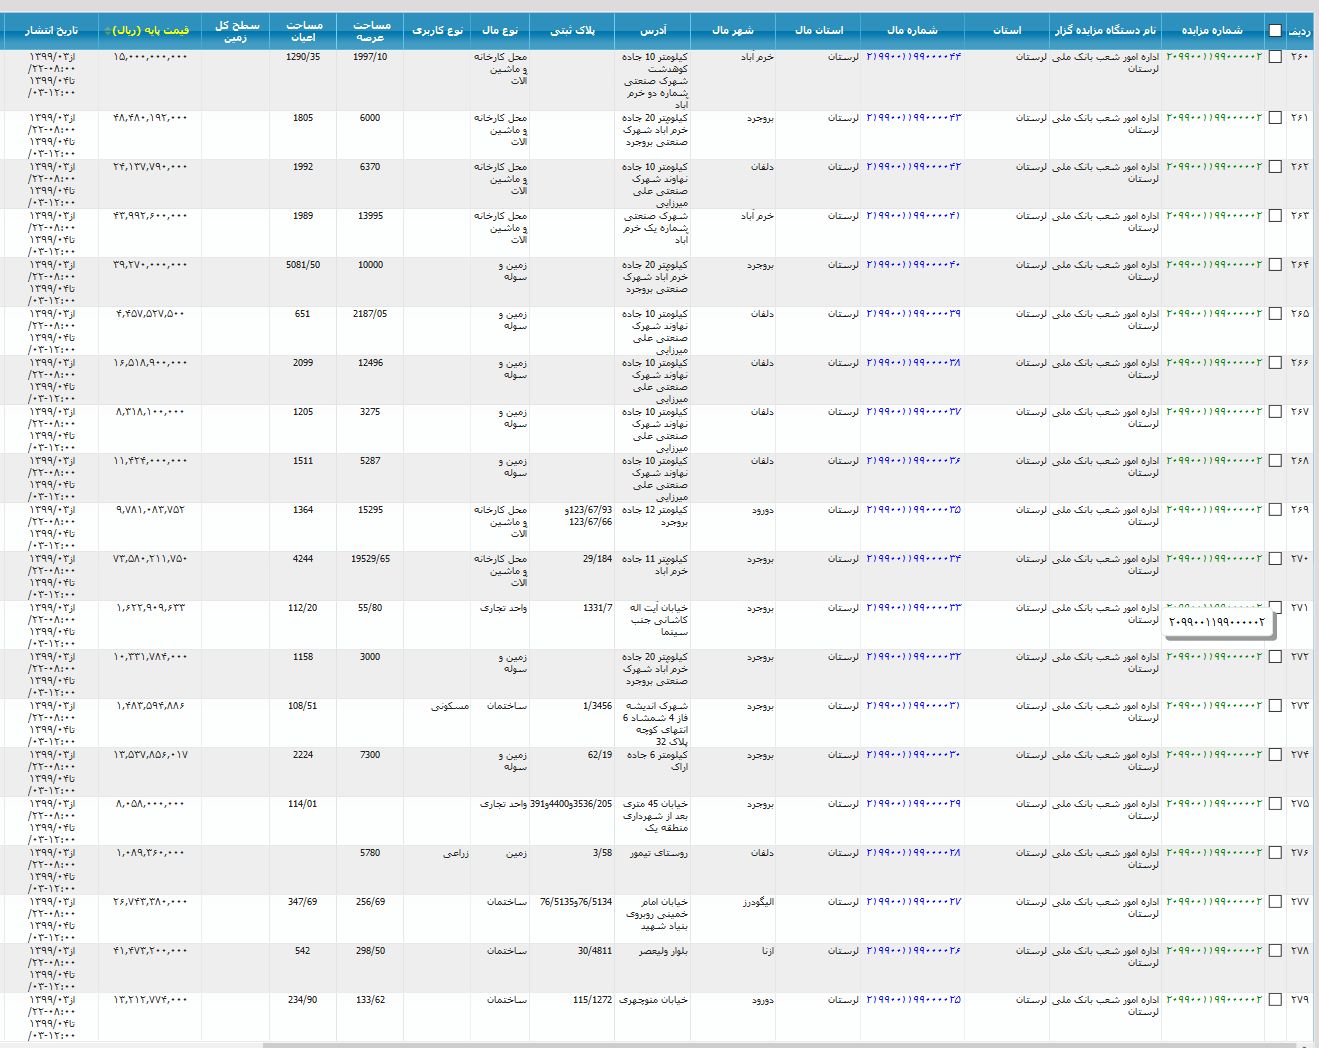
Task: Click the مساحت عرصه column header
Action: [x=370, y=31]
